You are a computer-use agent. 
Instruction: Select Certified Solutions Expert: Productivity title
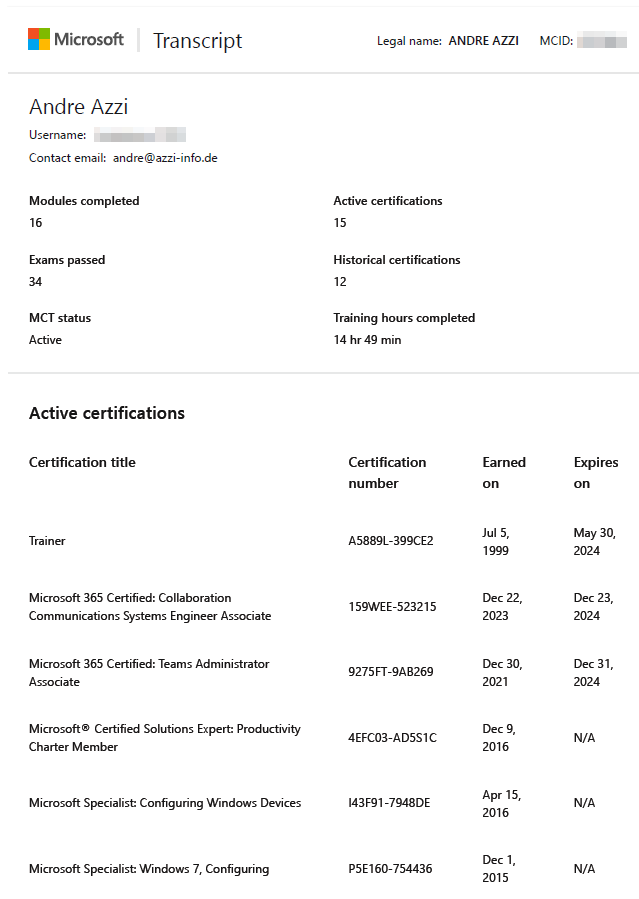click(164, 737)
